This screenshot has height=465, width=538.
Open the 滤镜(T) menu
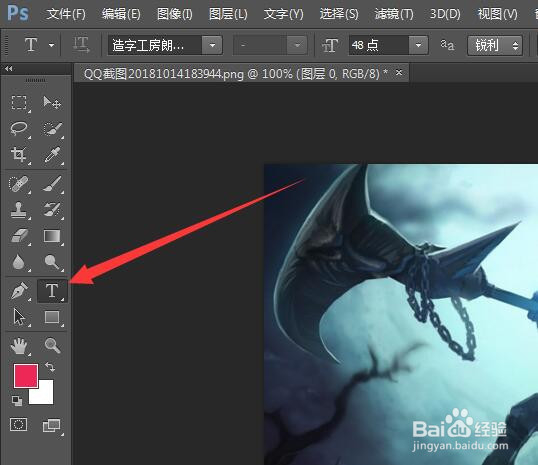pos(394,14)
